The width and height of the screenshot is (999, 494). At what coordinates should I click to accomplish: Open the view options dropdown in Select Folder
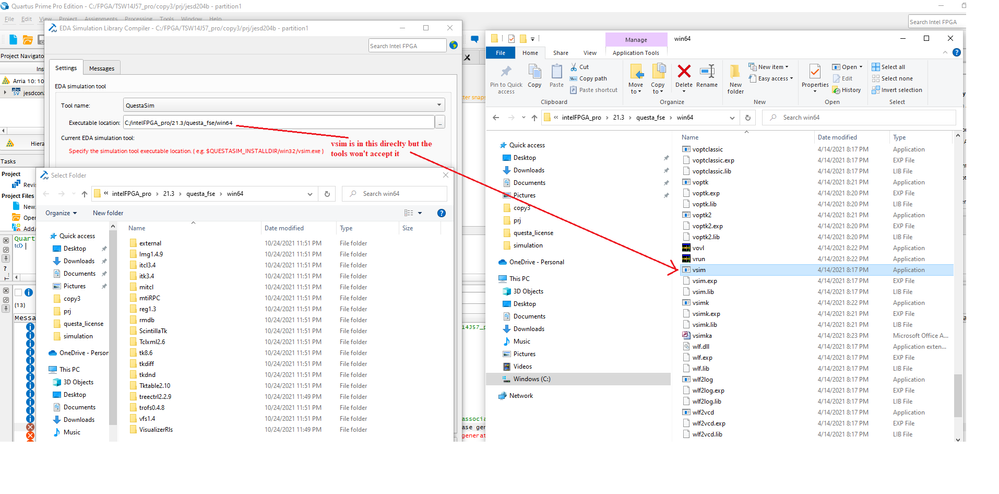(420, 213)
